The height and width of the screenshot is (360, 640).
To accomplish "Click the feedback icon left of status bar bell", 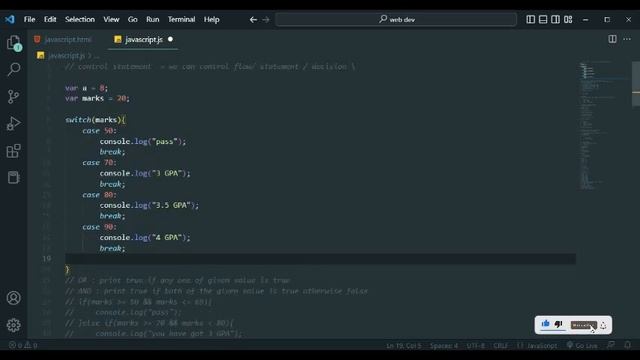I will [611, 345].
